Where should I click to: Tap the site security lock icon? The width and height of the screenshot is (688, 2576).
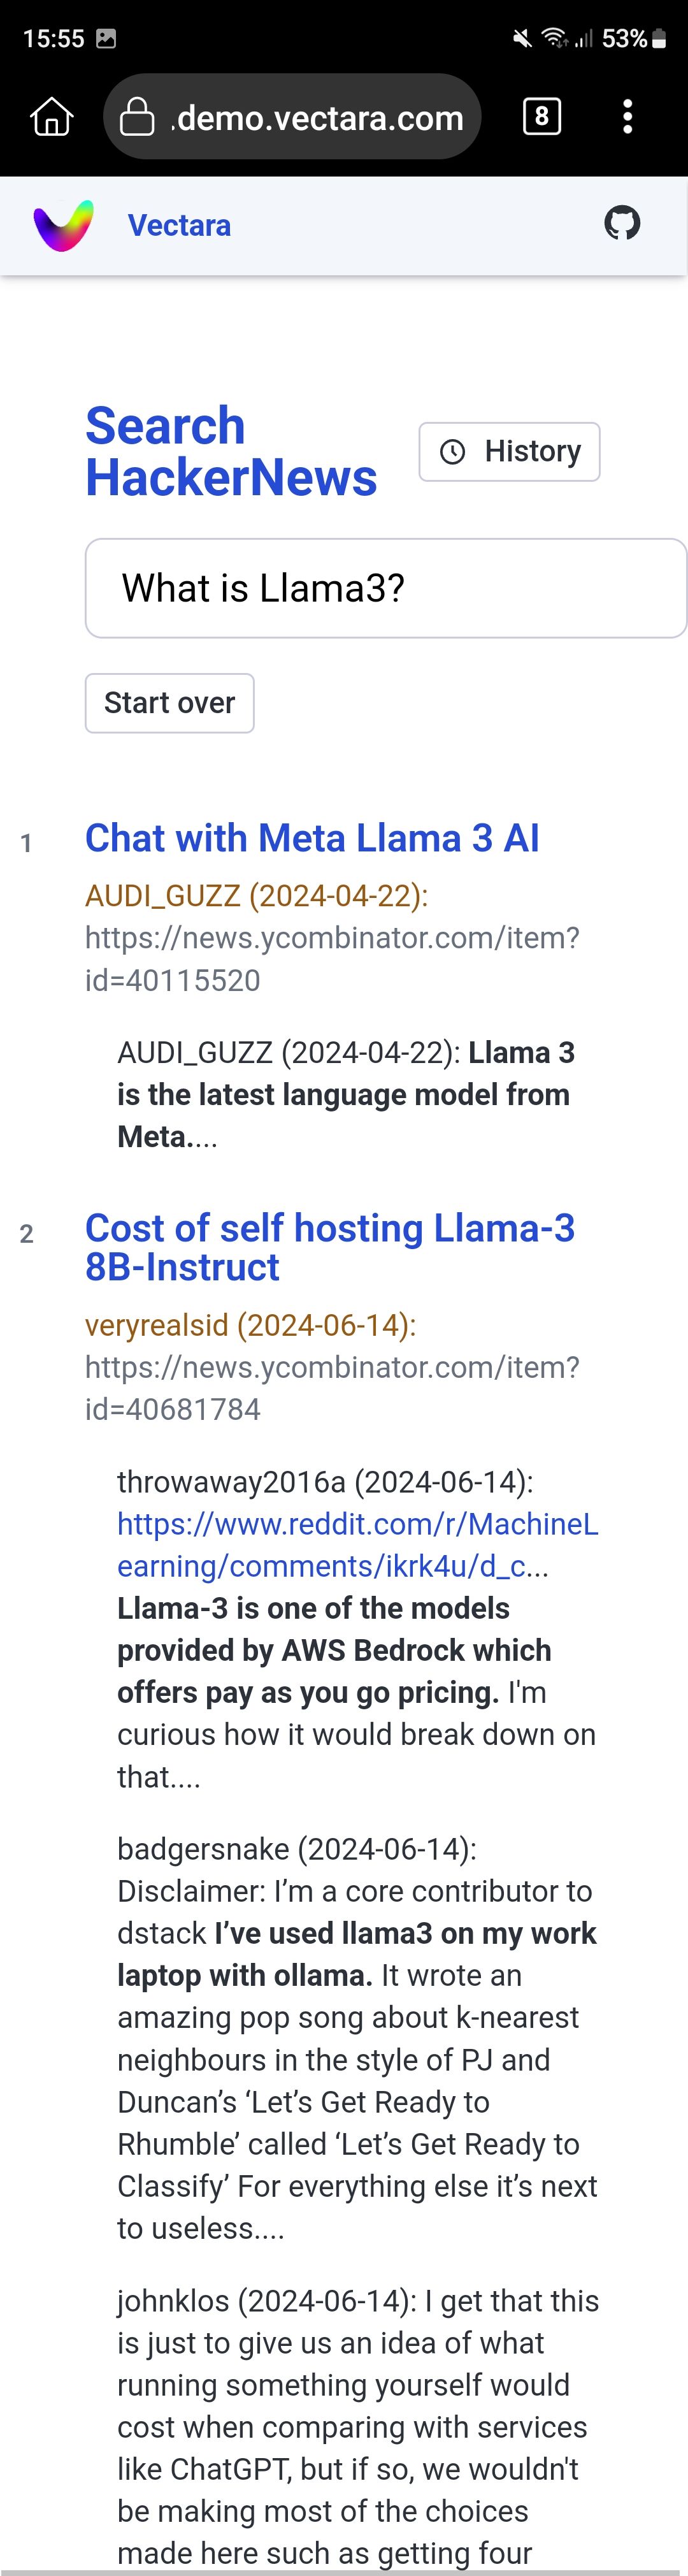click(x=137, y=117)
